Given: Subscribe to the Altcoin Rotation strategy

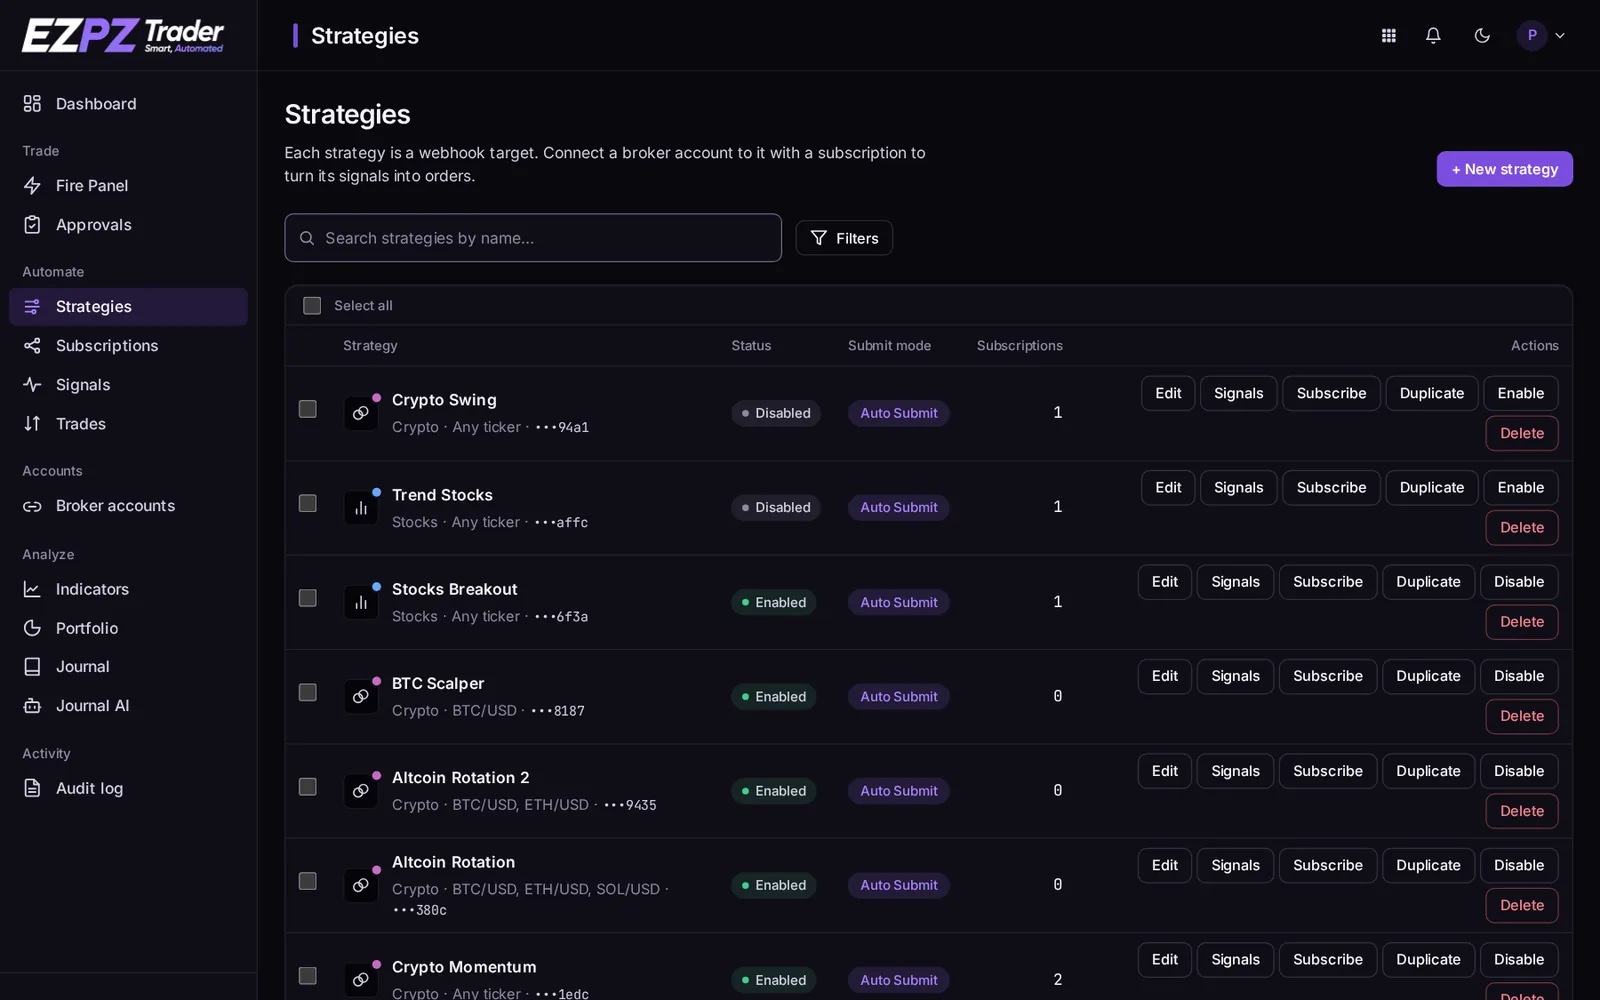Looking at the screenshot, I should (x=1327, y=865).
